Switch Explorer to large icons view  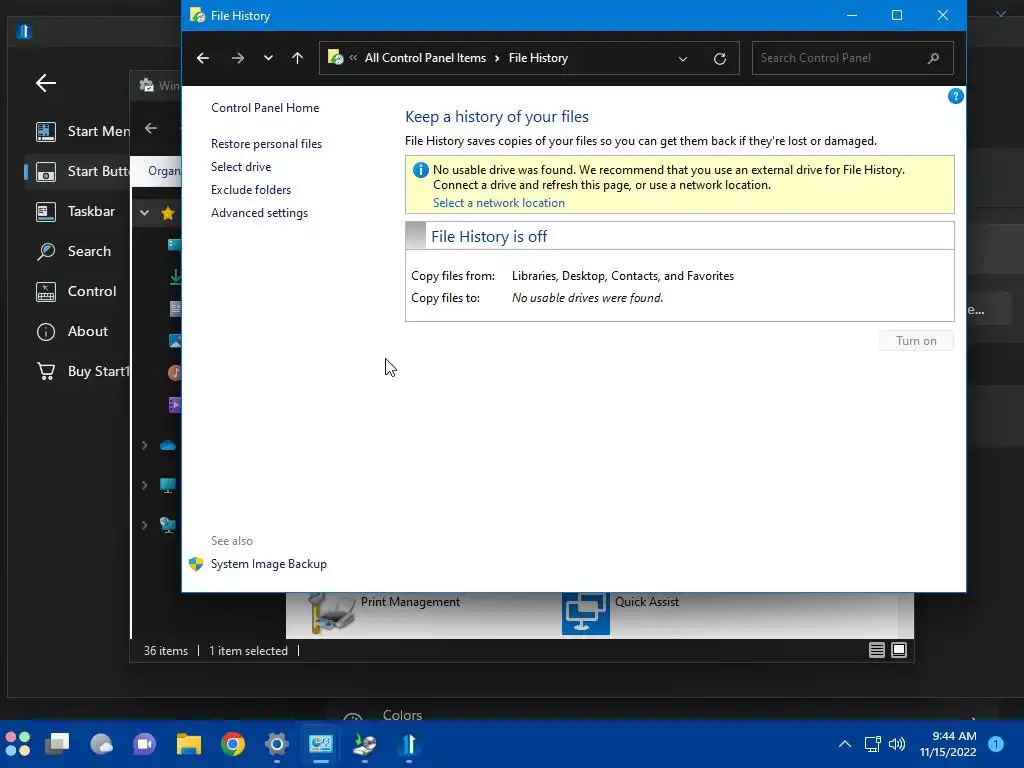[899, 650]
